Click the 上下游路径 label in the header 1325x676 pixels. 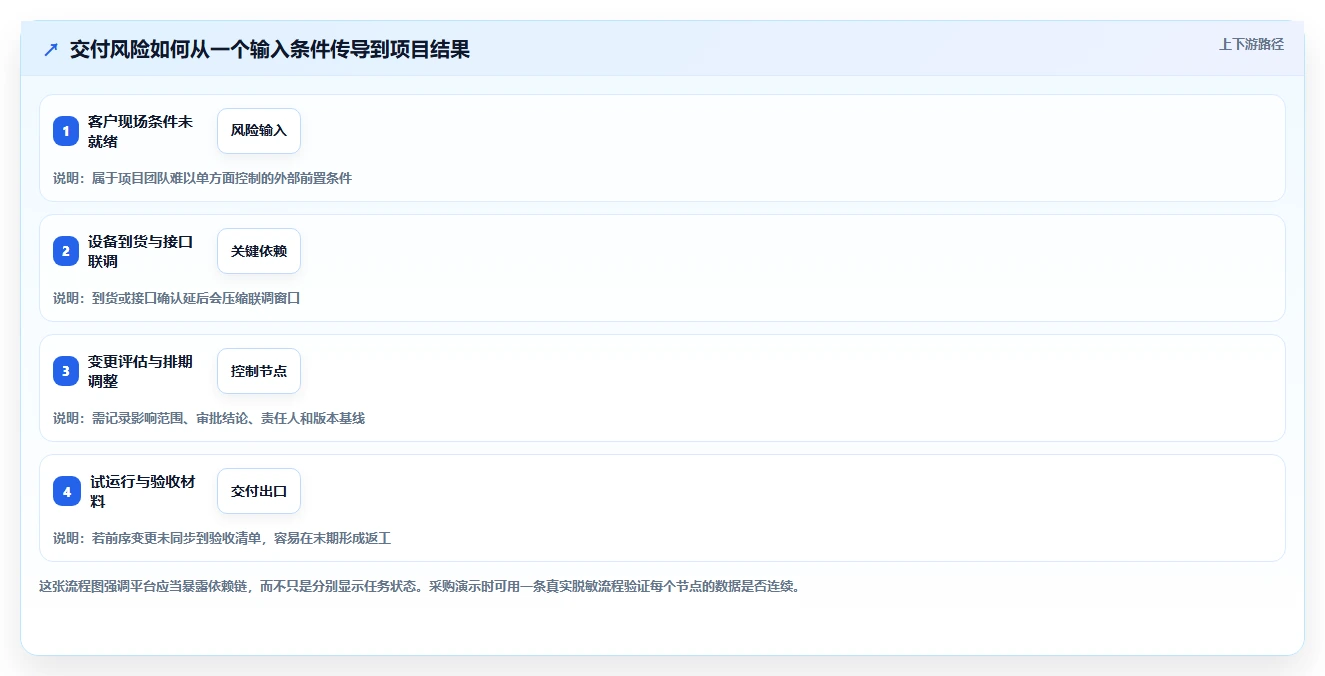click(x=1251, y=45)
